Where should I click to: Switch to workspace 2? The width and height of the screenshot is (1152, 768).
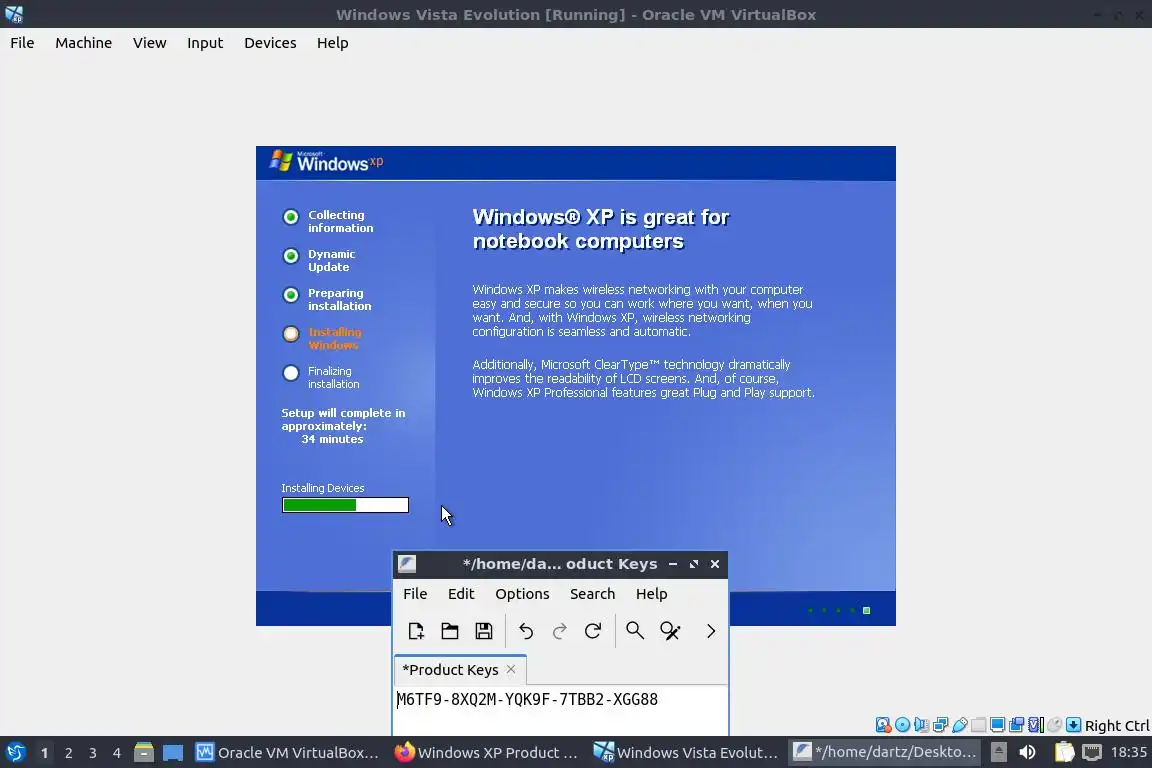click(x=68, y=753)
